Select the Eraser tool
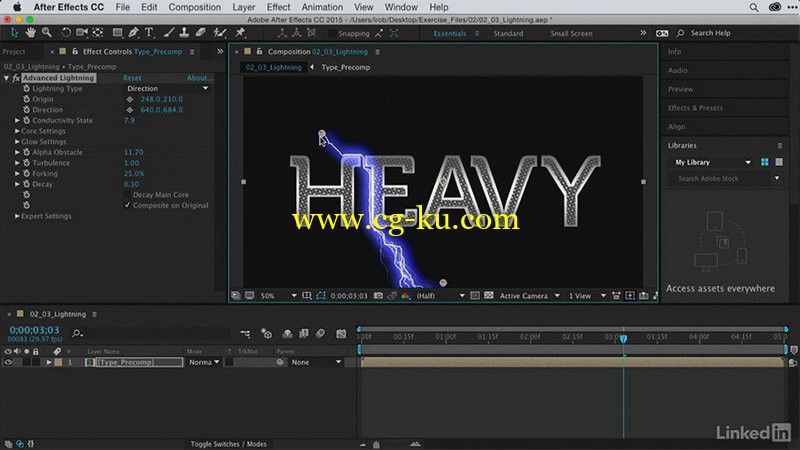Viewport: 800px width, 450px height. (201, 33)
